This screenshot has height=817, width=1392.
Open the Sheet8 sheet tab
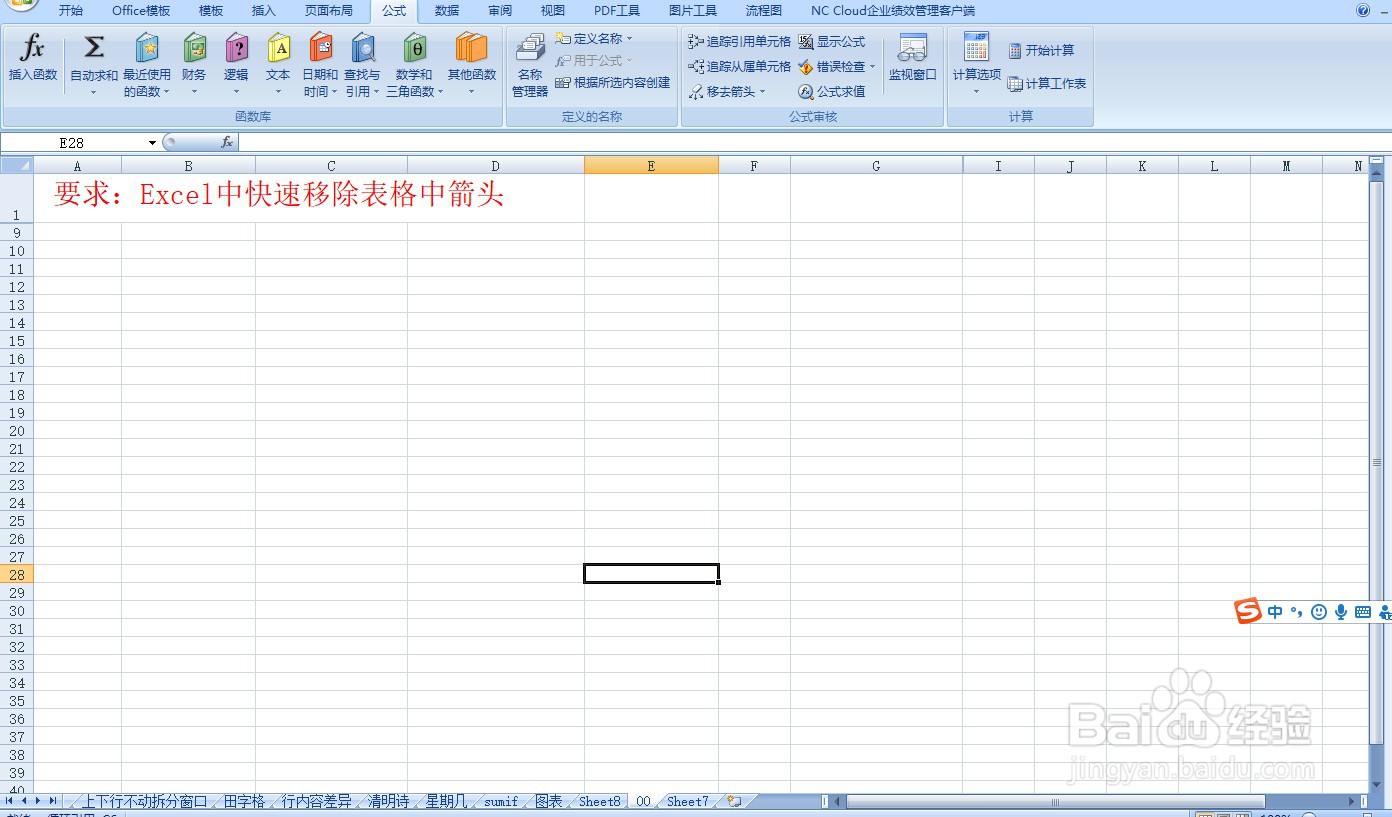pyautogui.click(x=600, y=801)
